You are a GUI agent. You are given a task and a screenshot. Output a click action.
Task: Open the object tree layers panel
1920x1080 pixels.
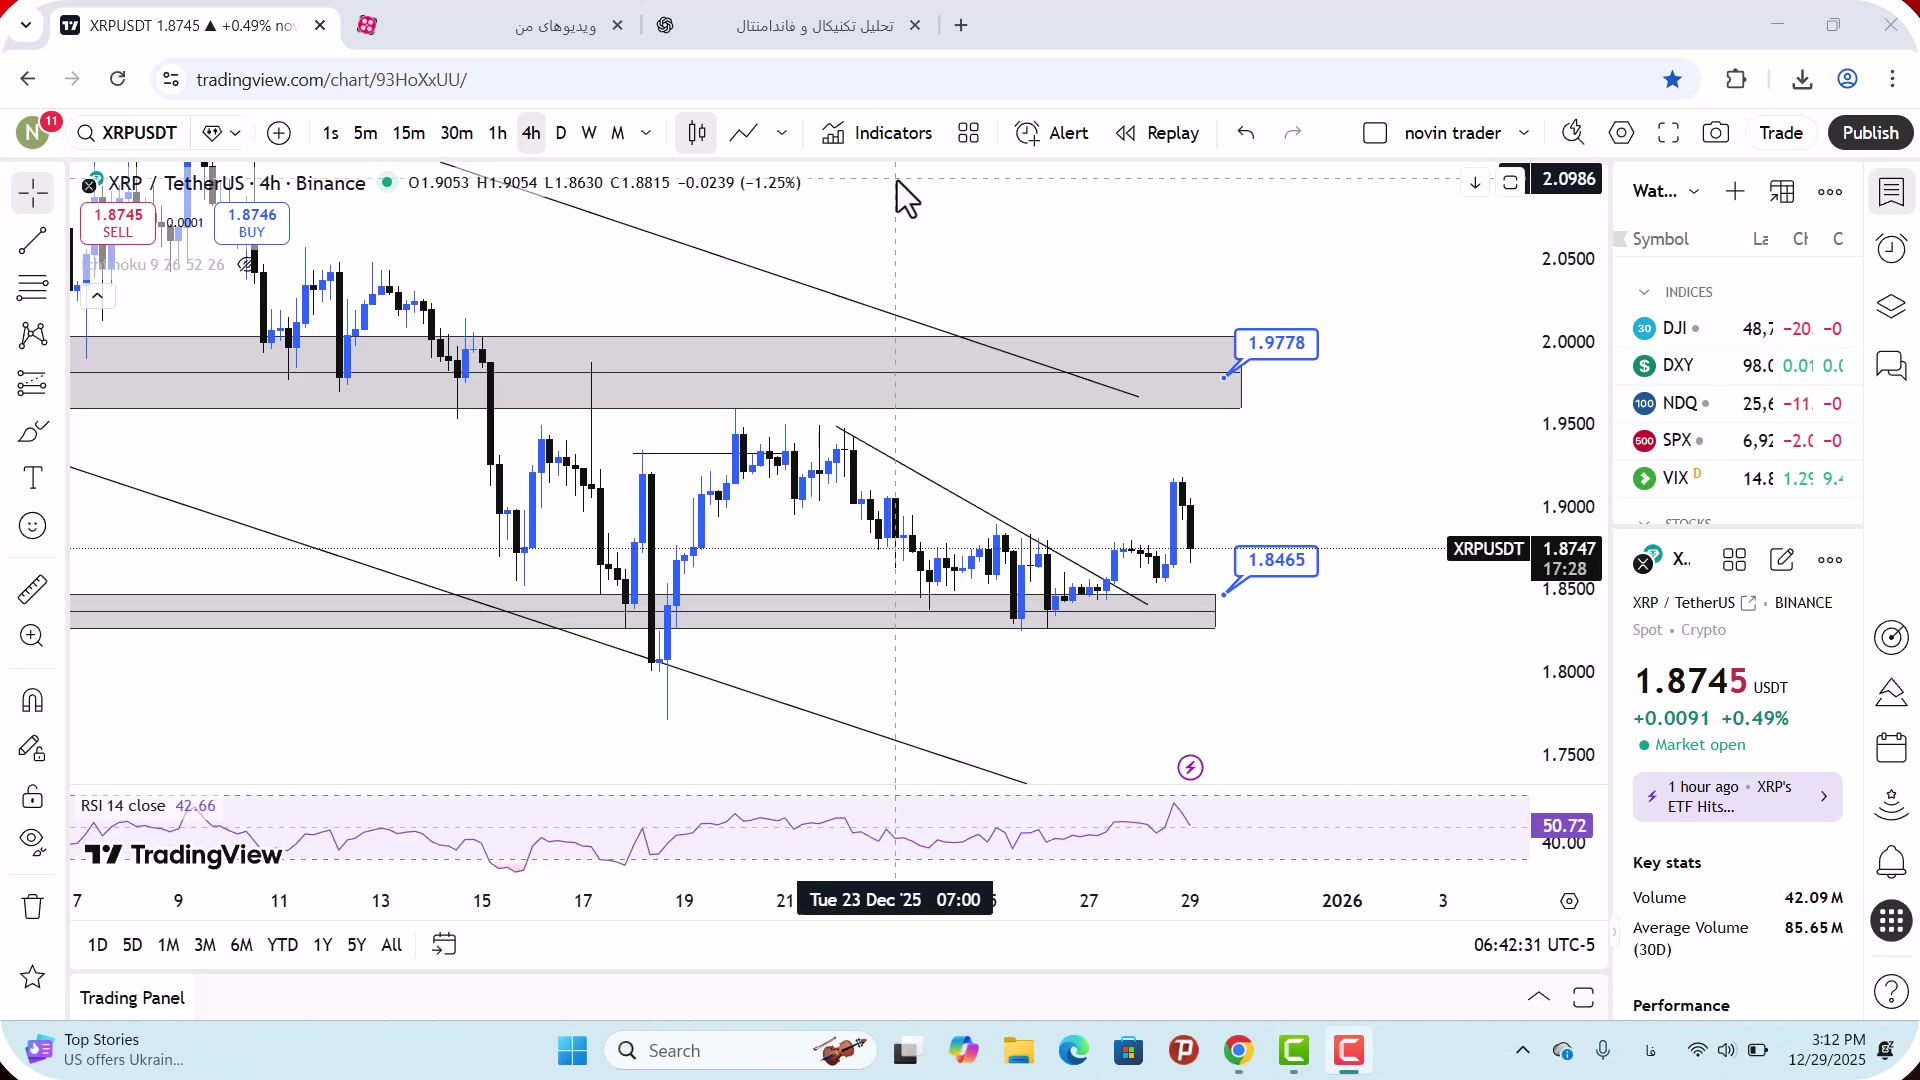tap(1891, 306)
